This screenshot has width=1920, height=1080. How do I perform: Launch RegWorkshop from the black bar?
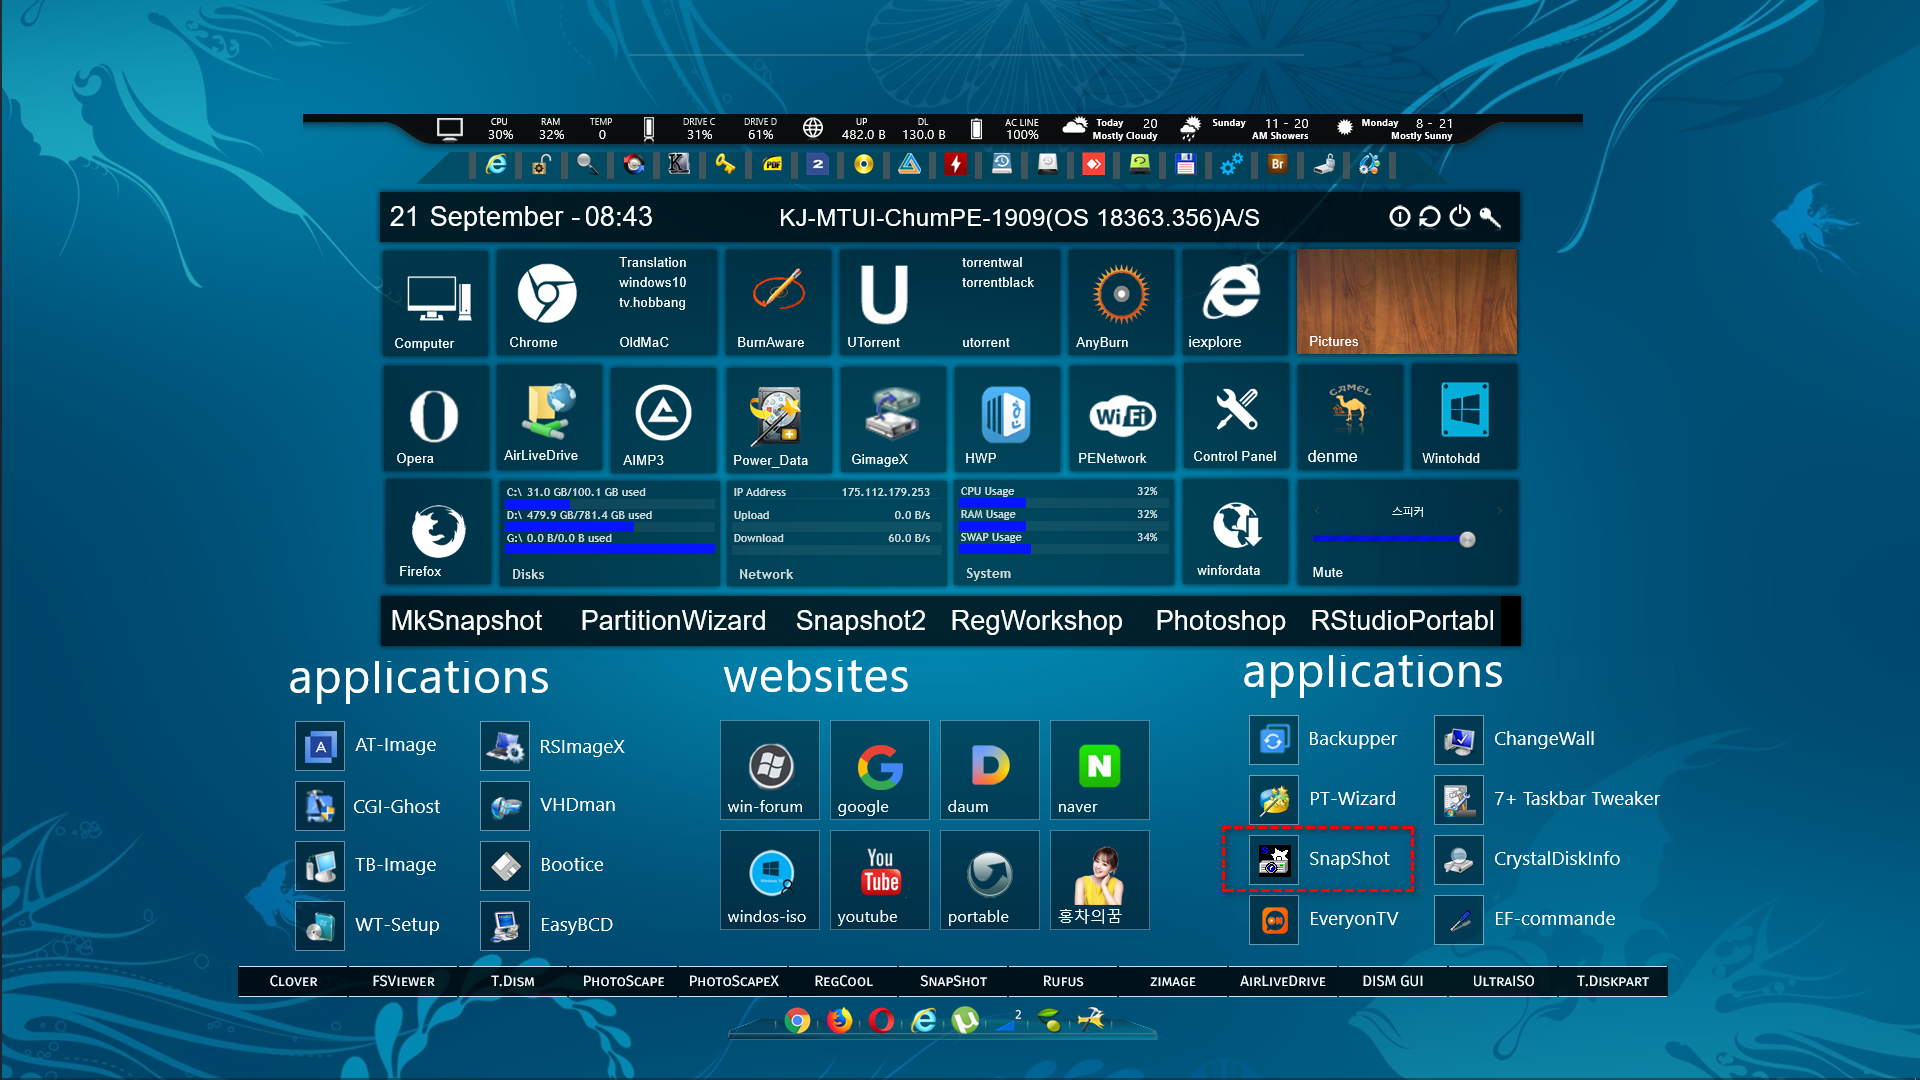pos(1036,621)
